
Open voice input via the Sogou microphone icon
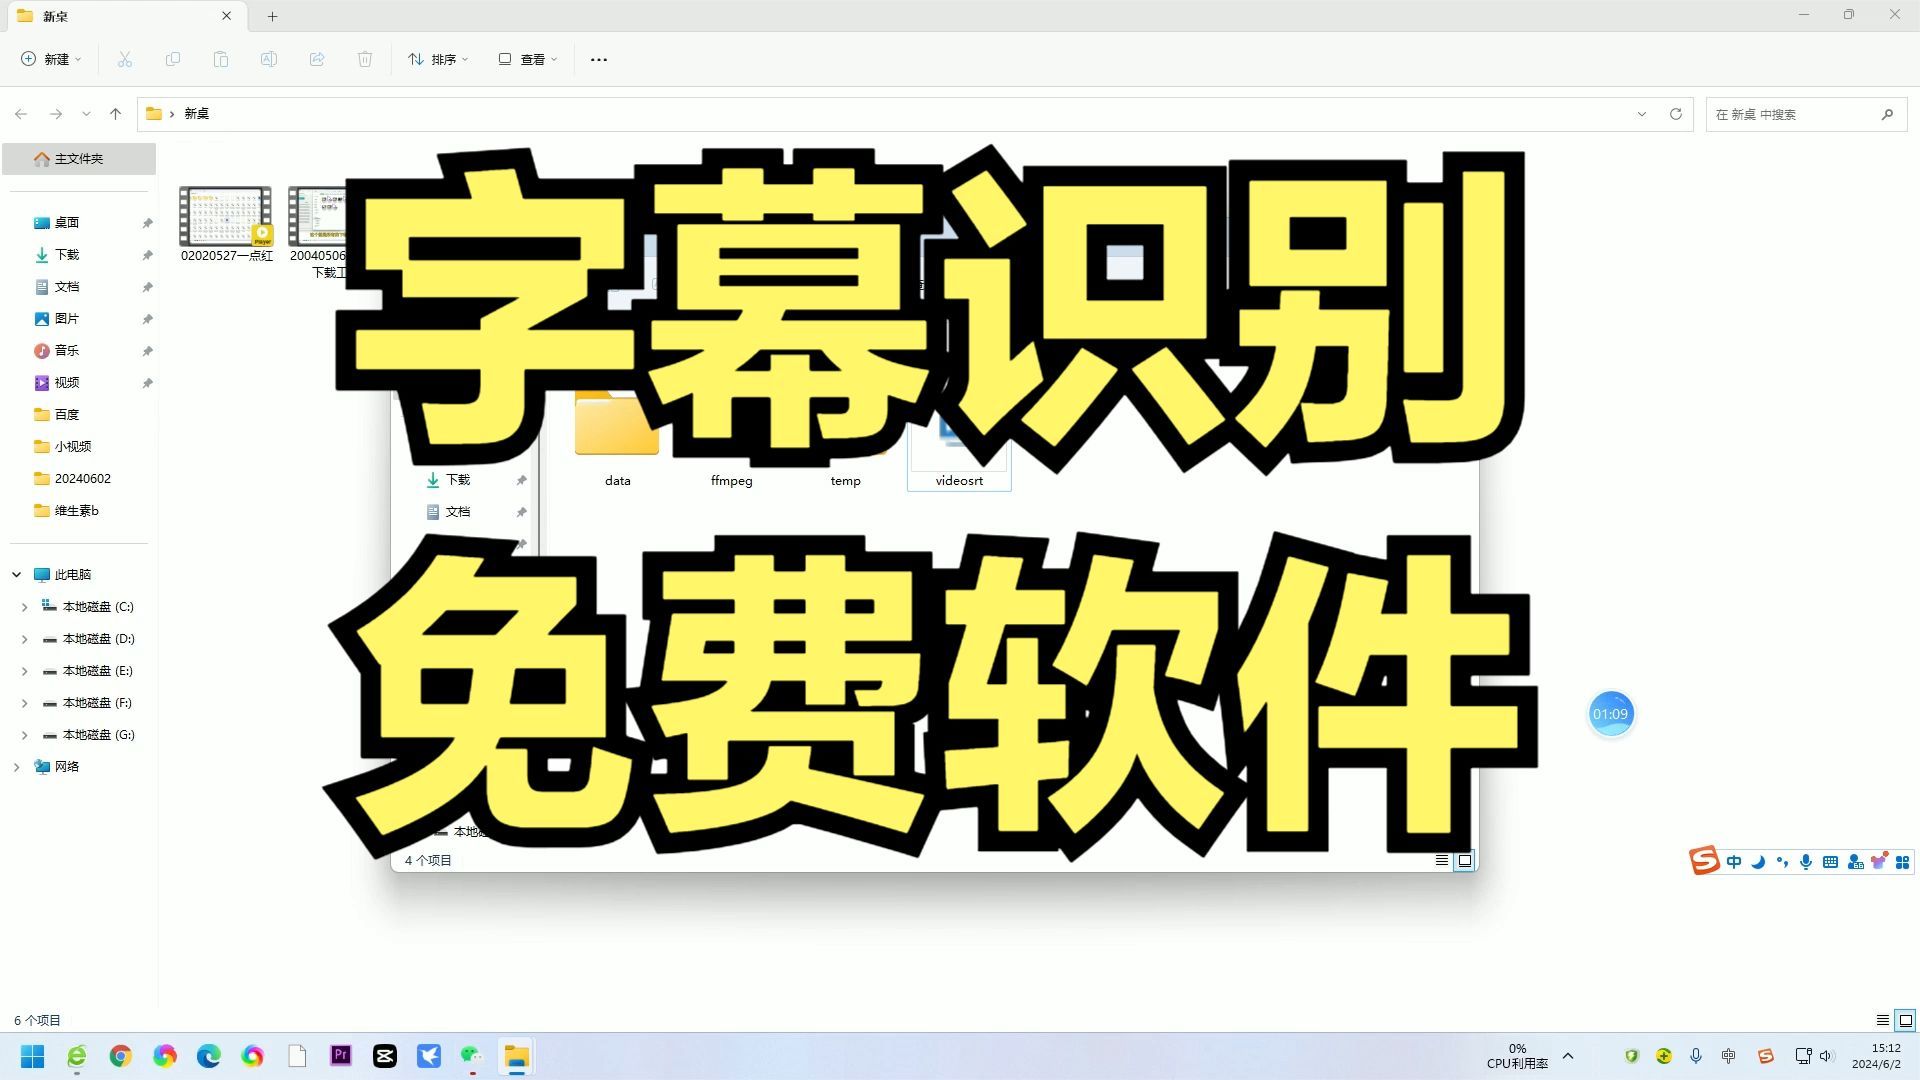tap(1805, 861)
